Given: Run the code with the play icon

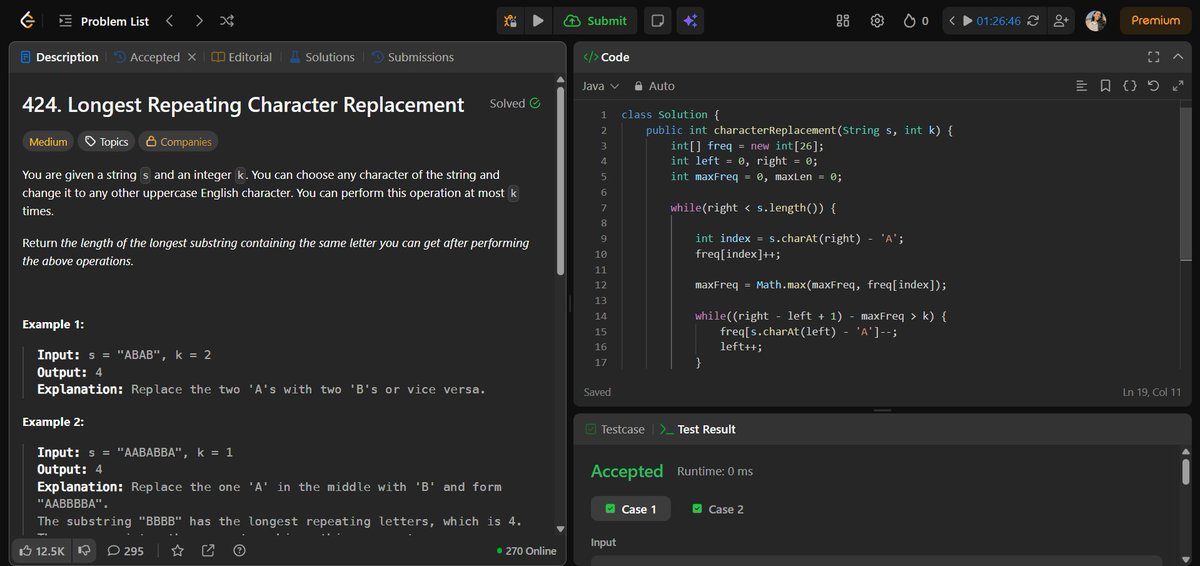Looking at the screenshot, I should [538, 20].
